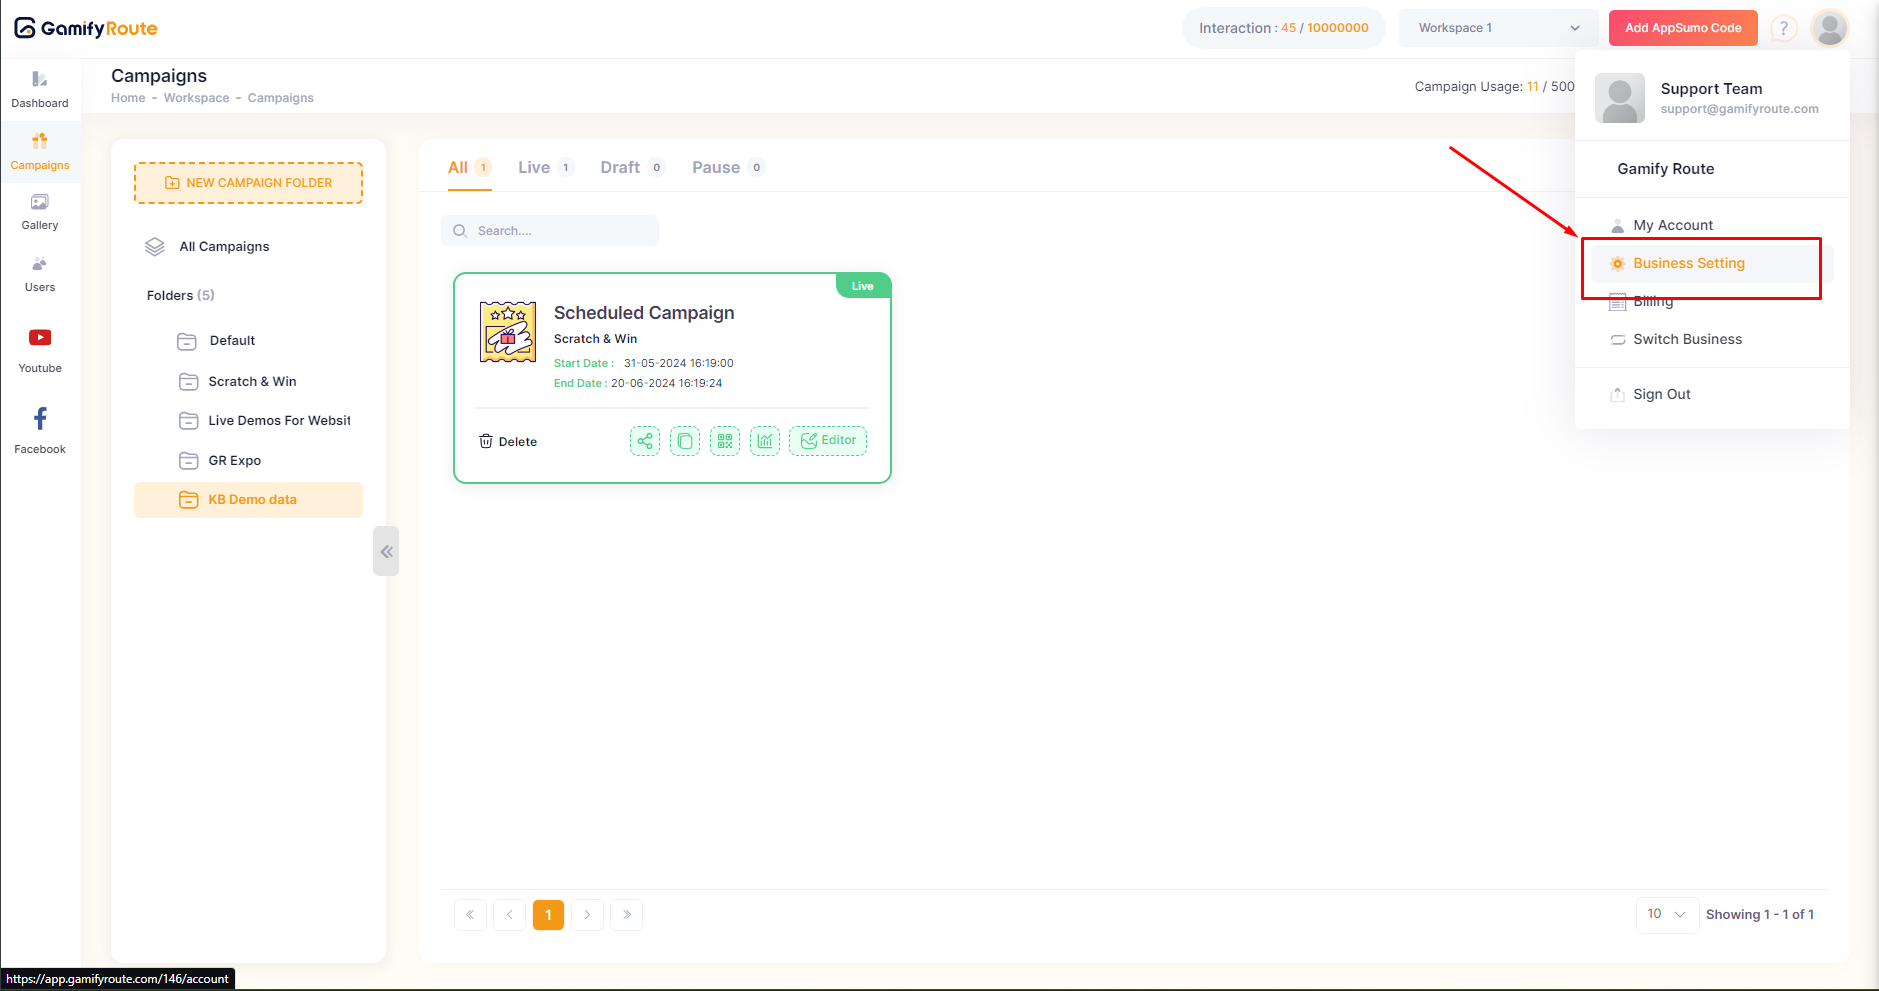Choose Sign Out in the profile menu

click(1661, 394)
